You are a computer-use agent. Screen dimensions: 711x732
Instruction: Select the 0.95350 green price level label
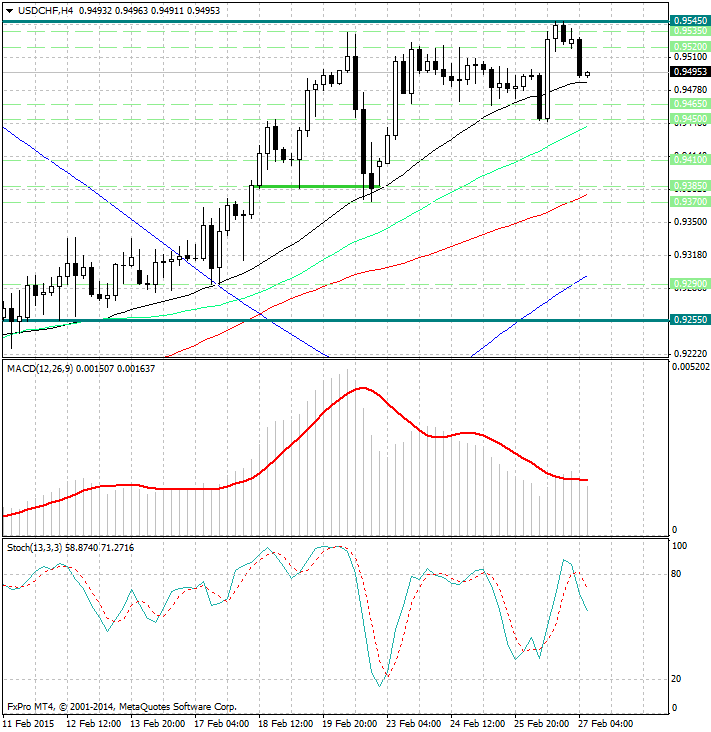[690, 31]
